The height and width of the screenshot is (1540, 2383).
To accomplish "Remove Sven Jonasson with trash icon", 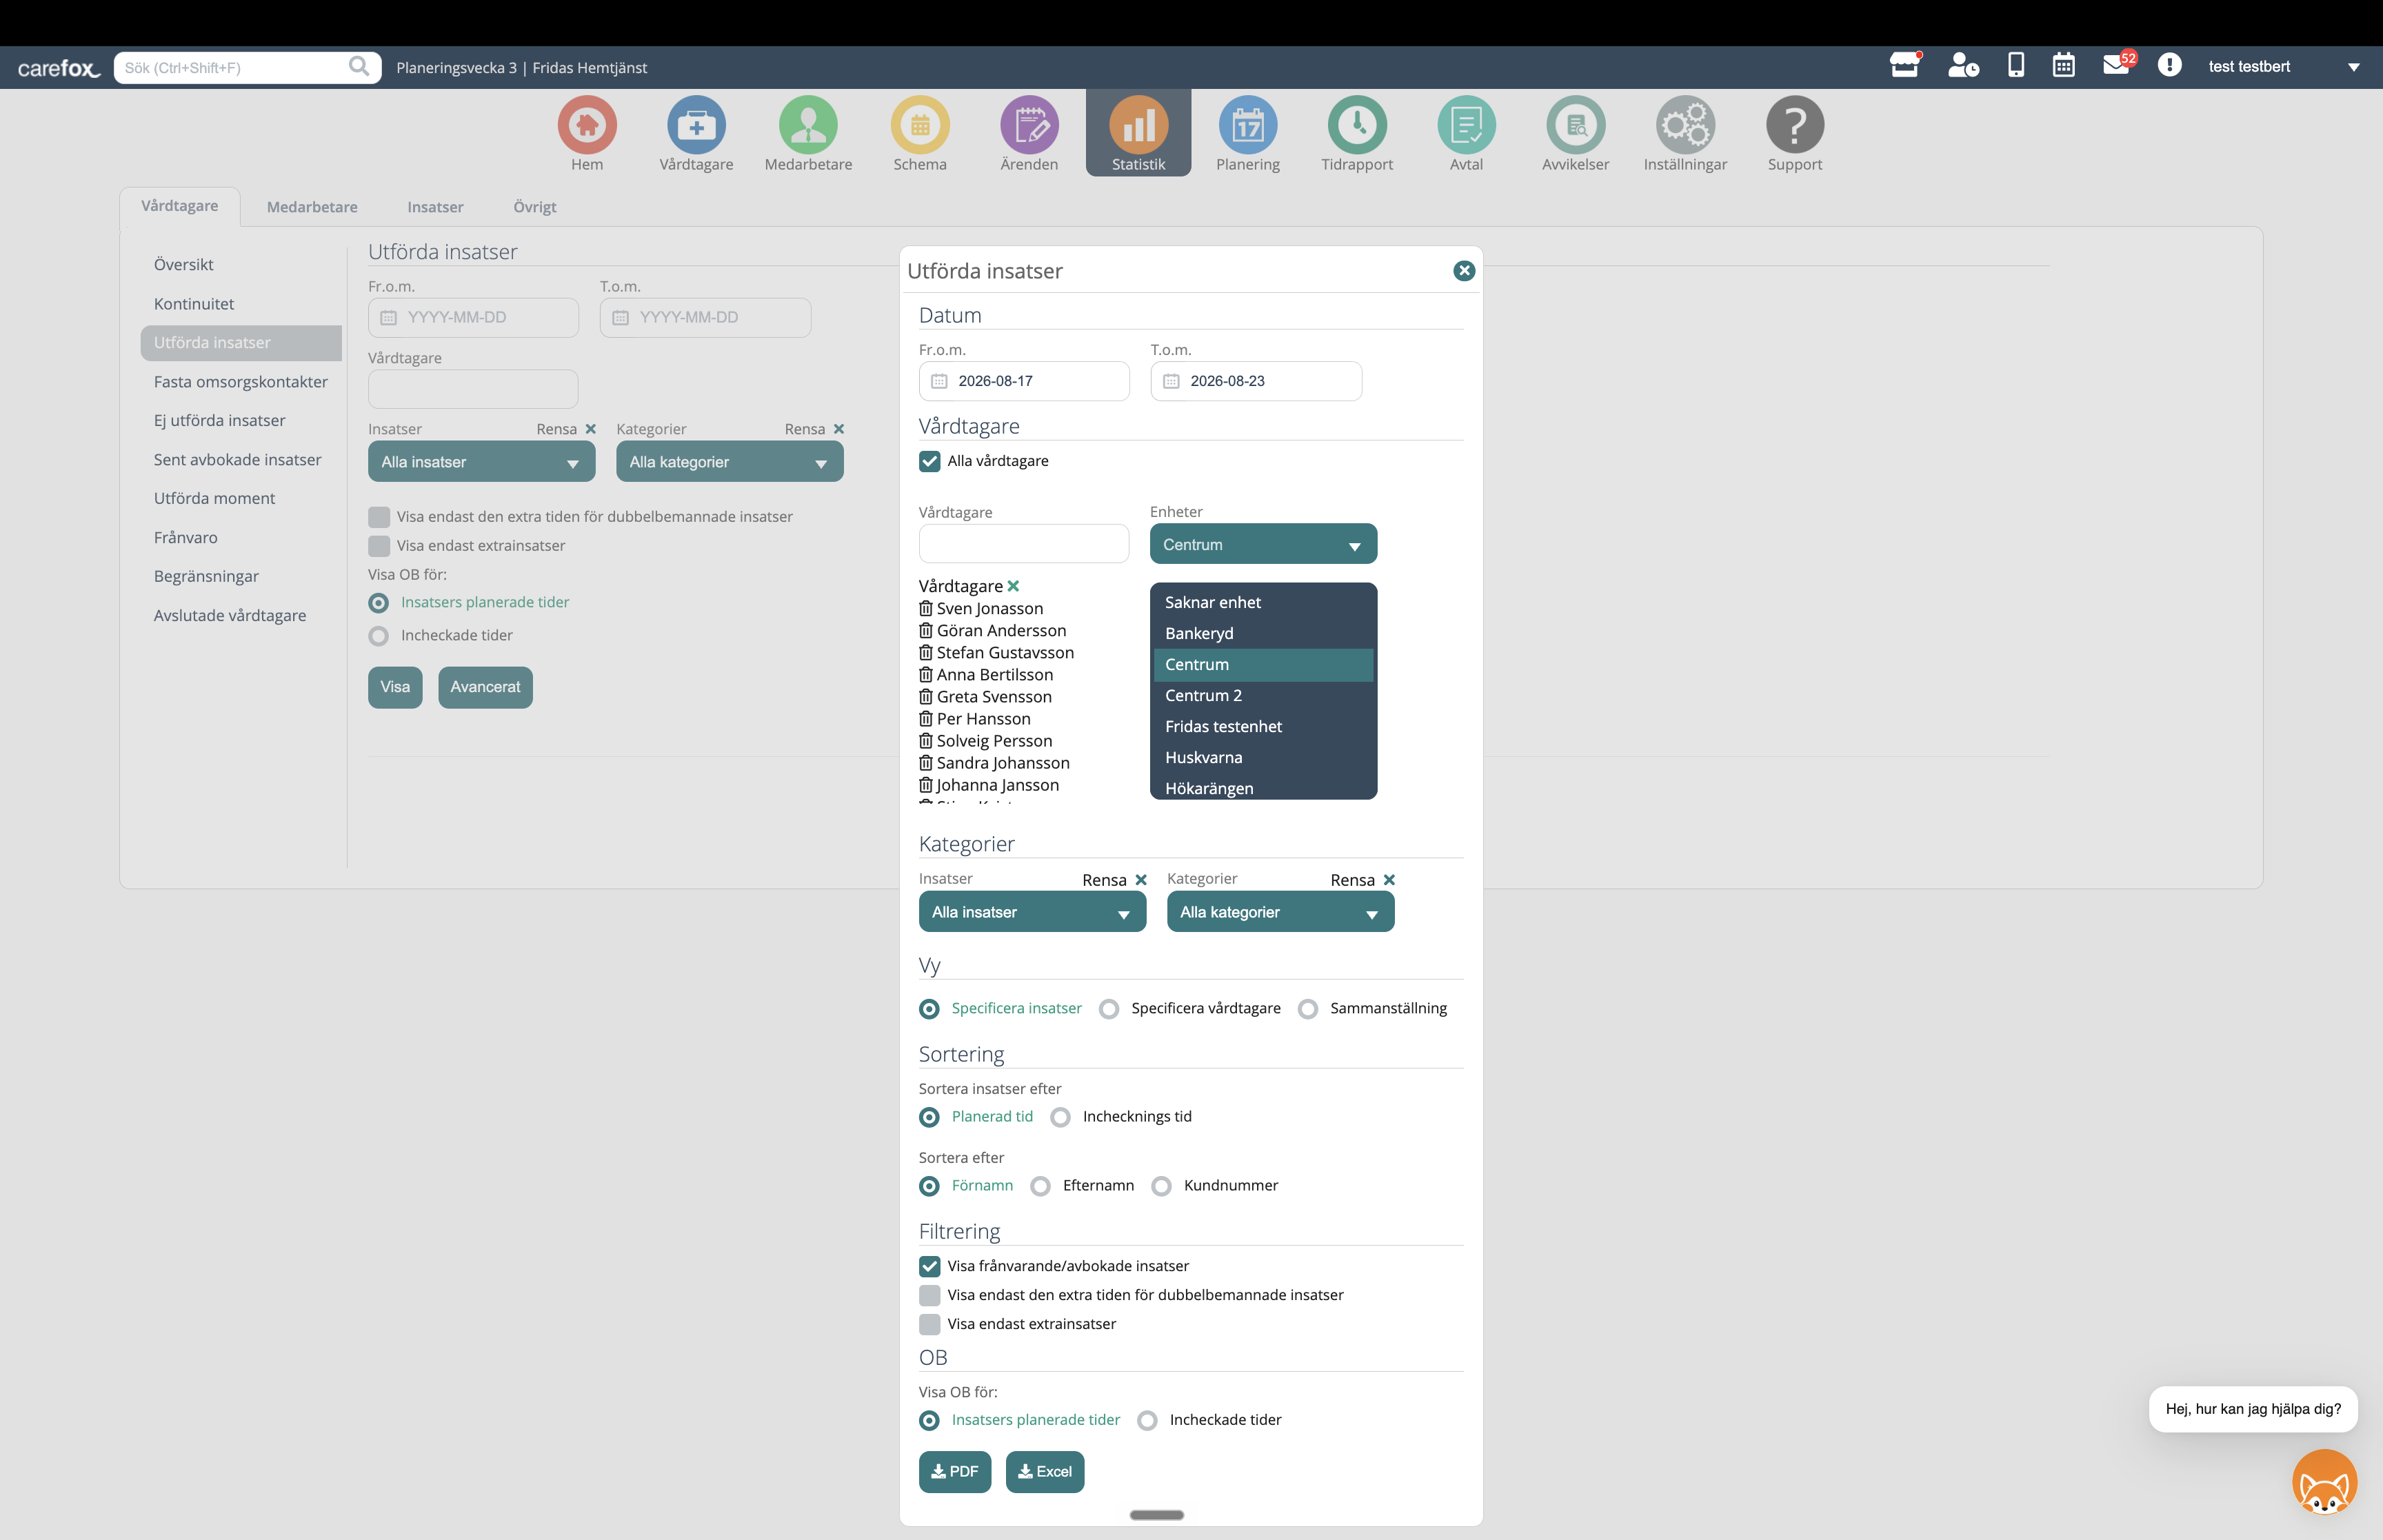I will click(x=926, y=608).
